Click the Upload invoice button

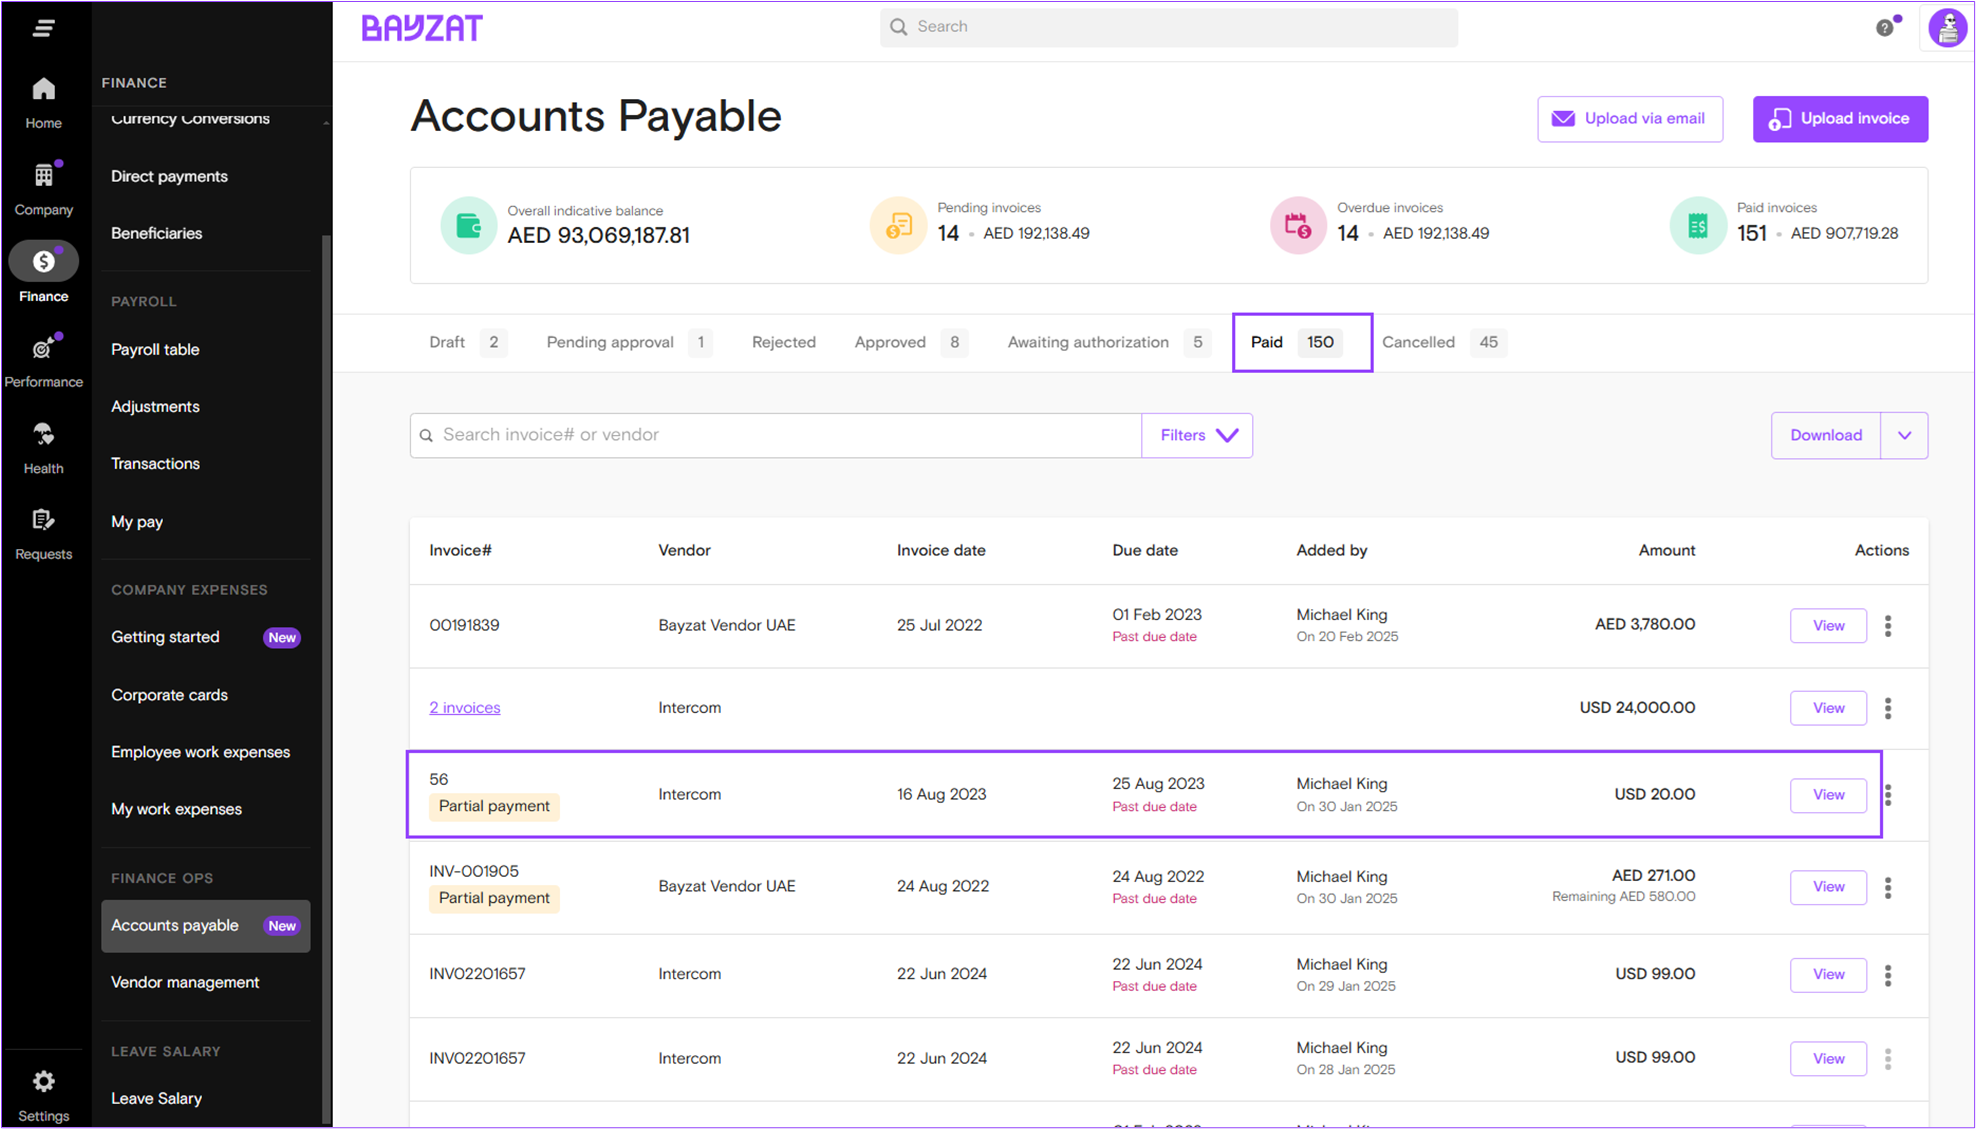click(1840, 119)
